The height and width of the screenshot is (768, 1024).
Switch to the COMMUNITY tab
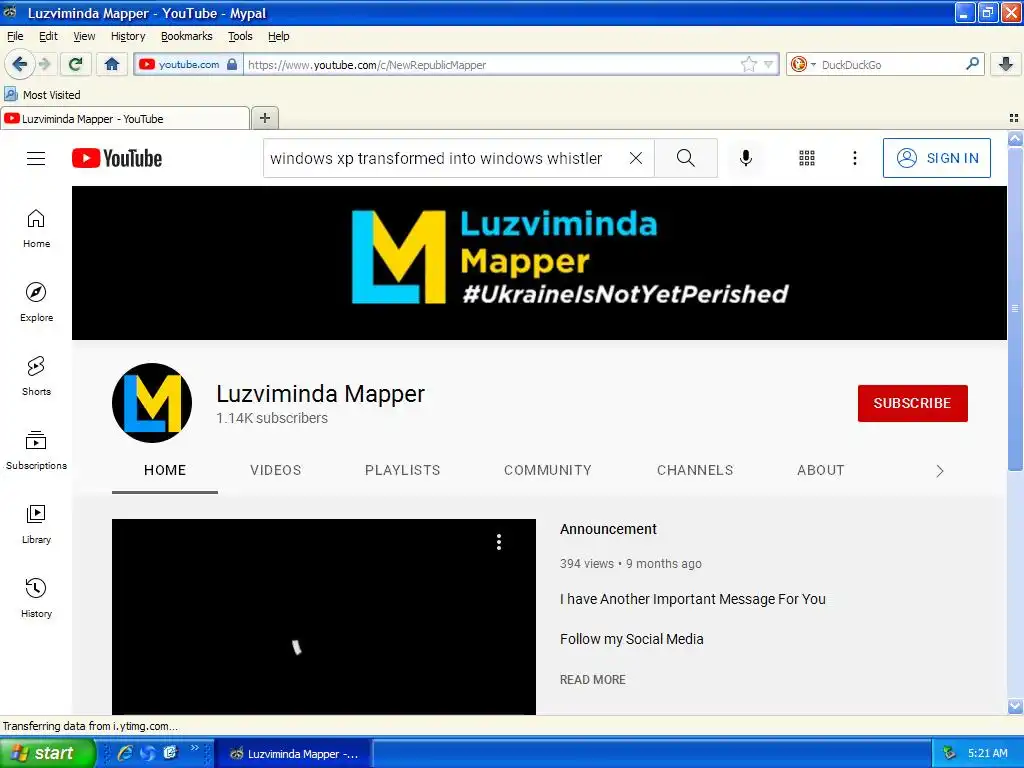coord(548,470)
